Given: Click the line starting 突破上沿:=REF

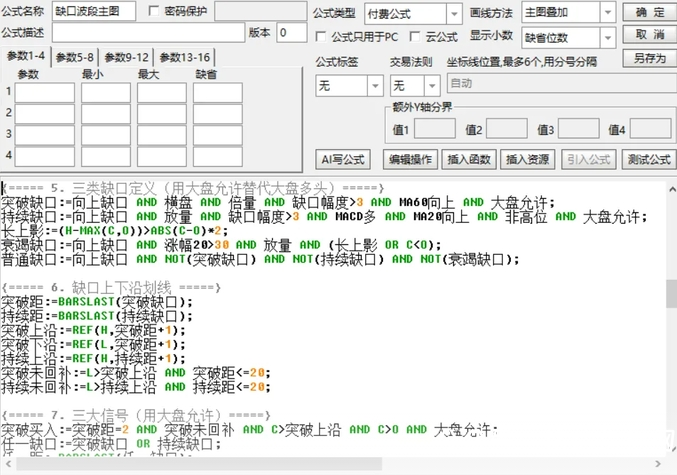Looking at the screenshot, I should pos(93,330).
